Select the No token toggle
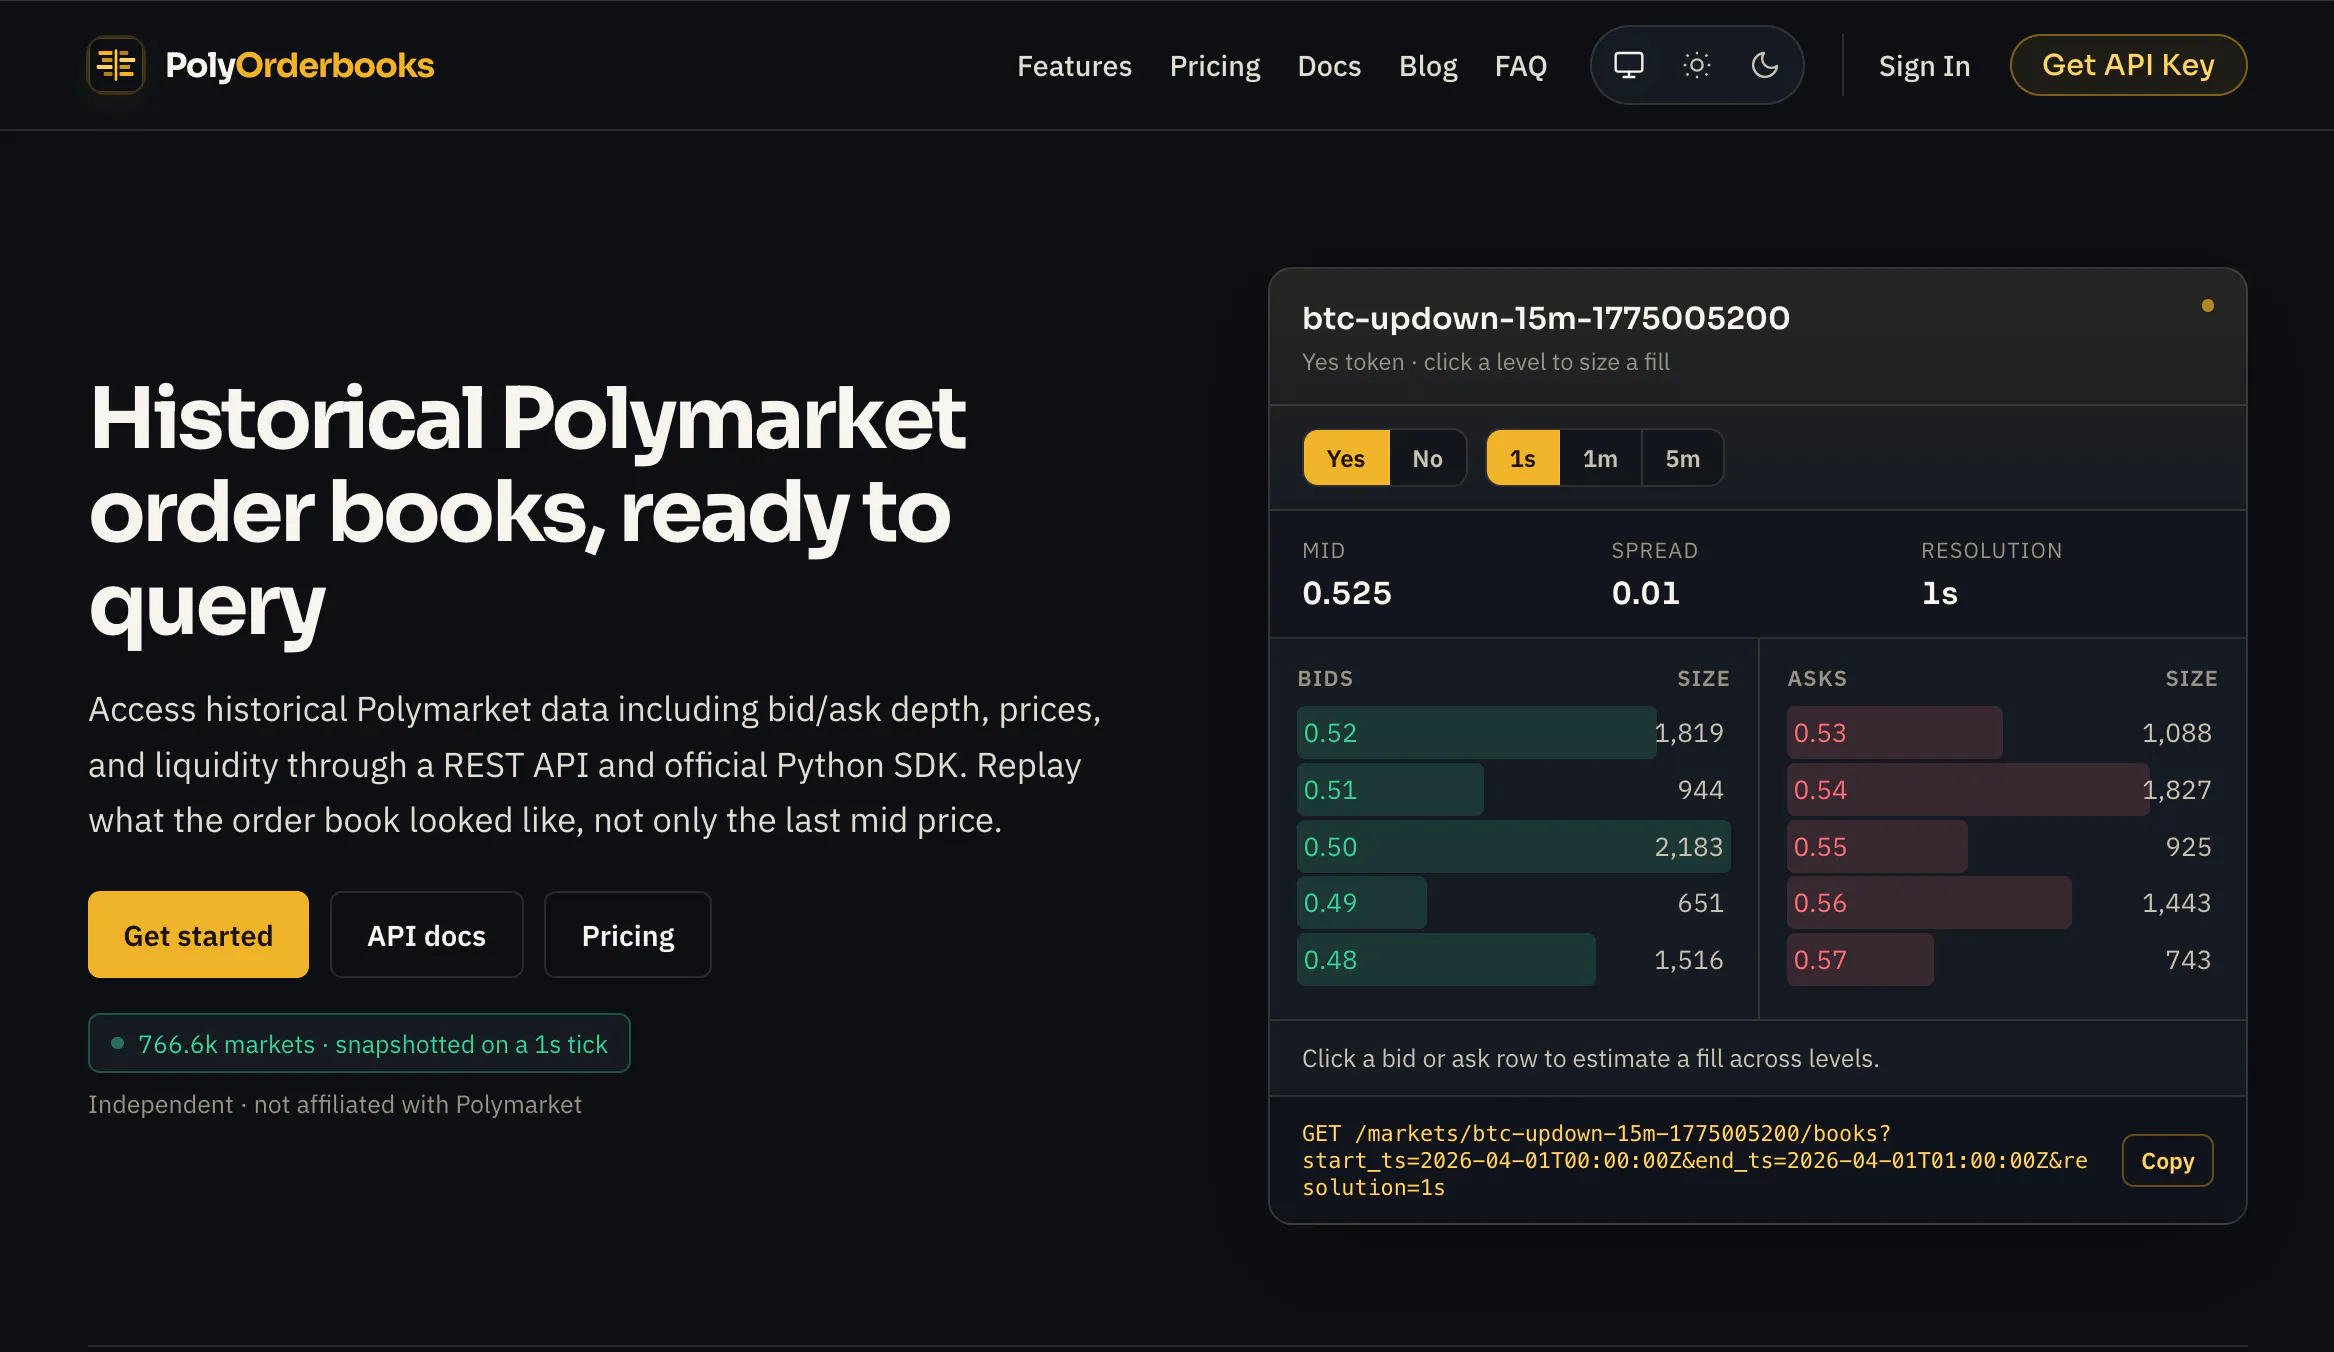 click(1427, 458)
